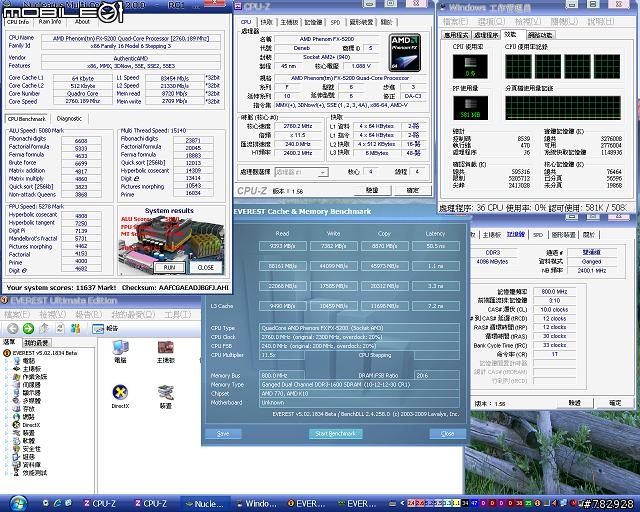The width and height of the screenshot is (640, 512).
Task: Click the green forward arrow in EVEREST
Action: click(x=28, y=328)
